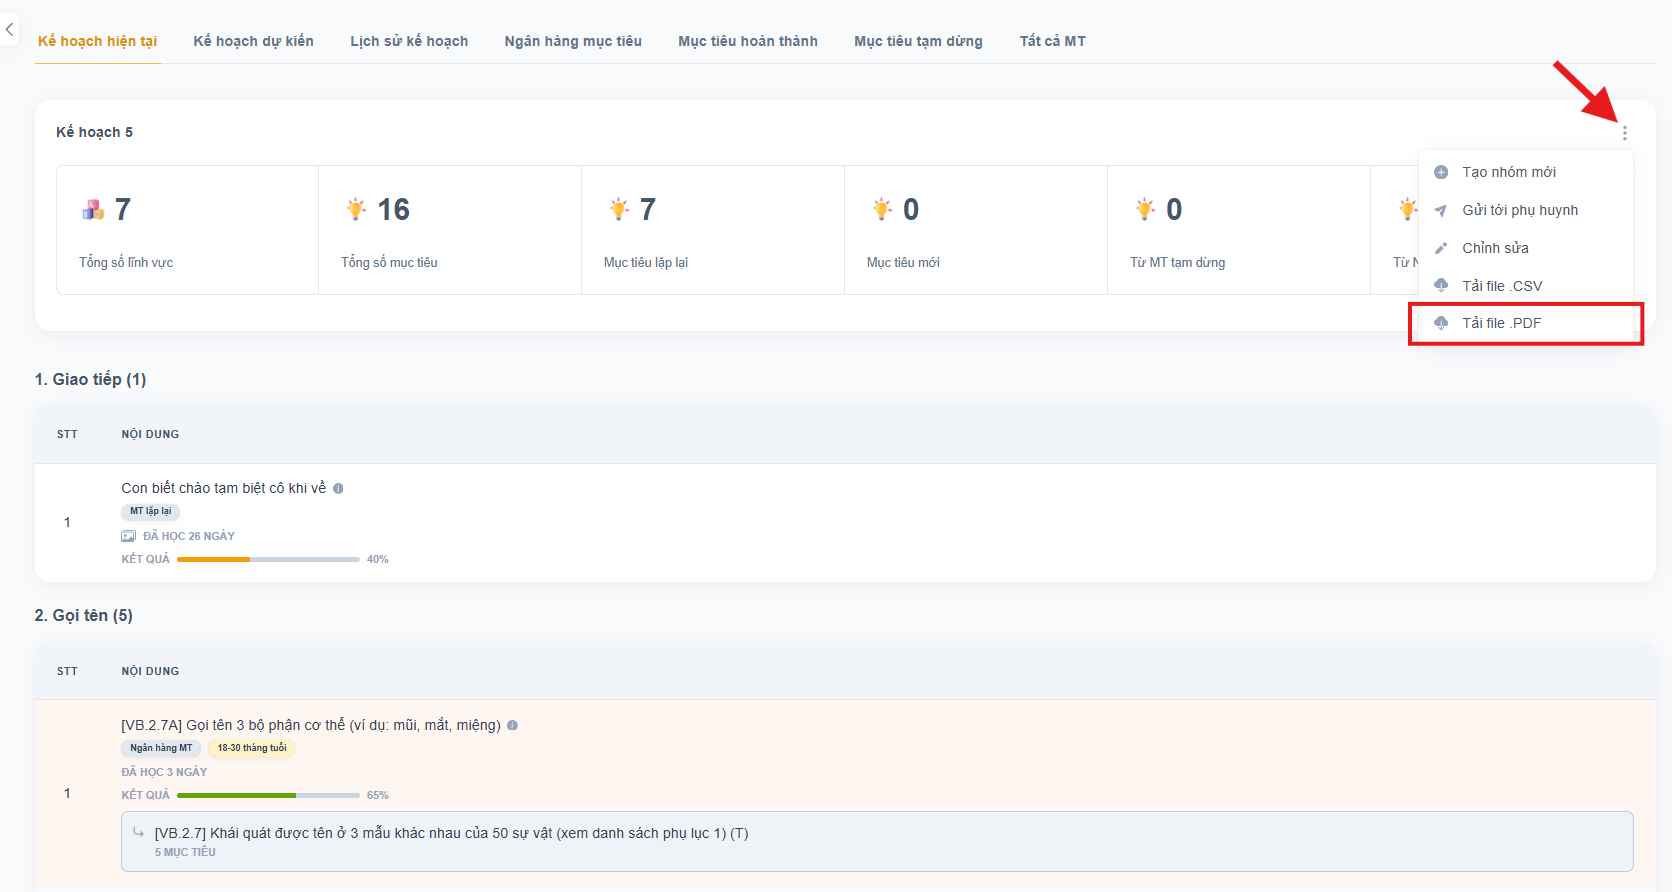
Task: Go to 'Ngân hàng mục tiêu' tab
Action: (x=573, y=41)
